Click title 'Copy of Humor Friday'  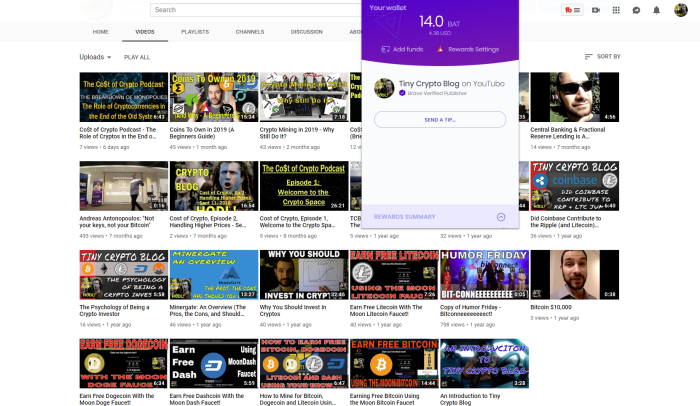[471, 310]
